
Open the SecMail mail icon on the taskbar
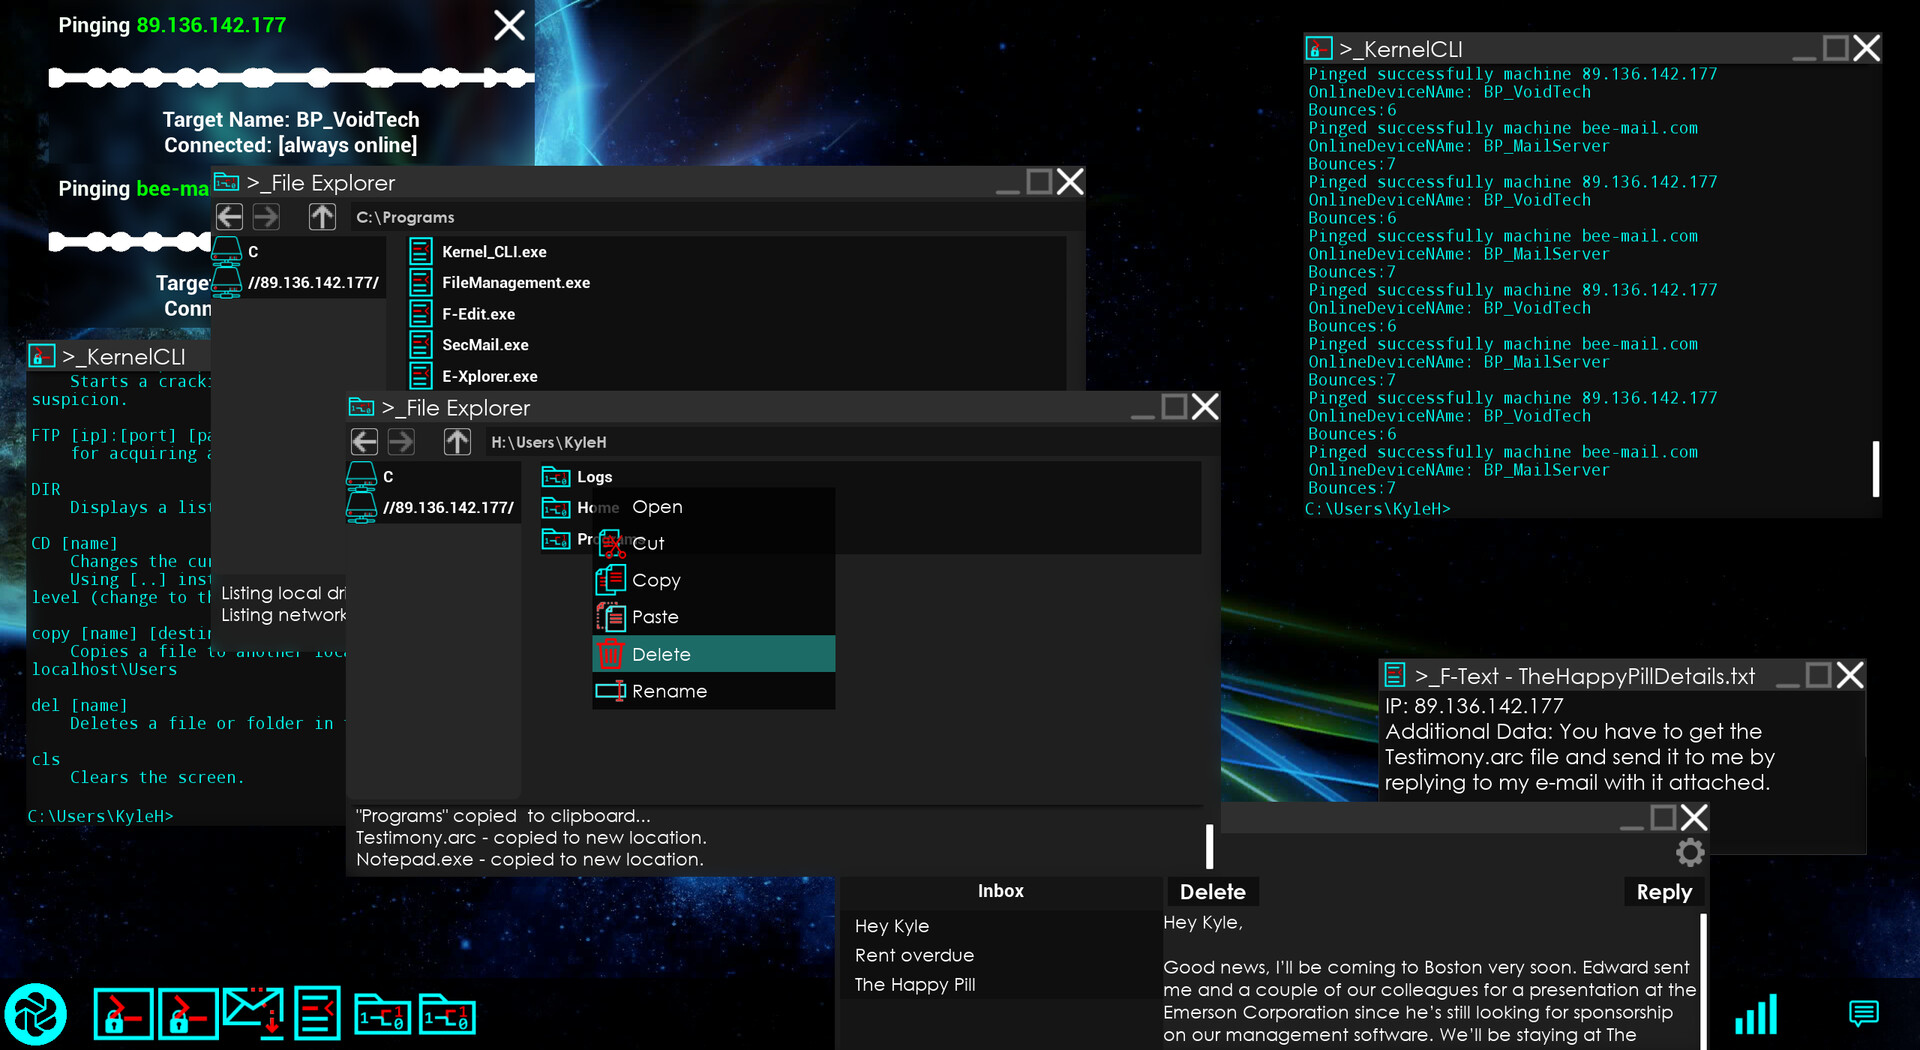pos(253,1013)
